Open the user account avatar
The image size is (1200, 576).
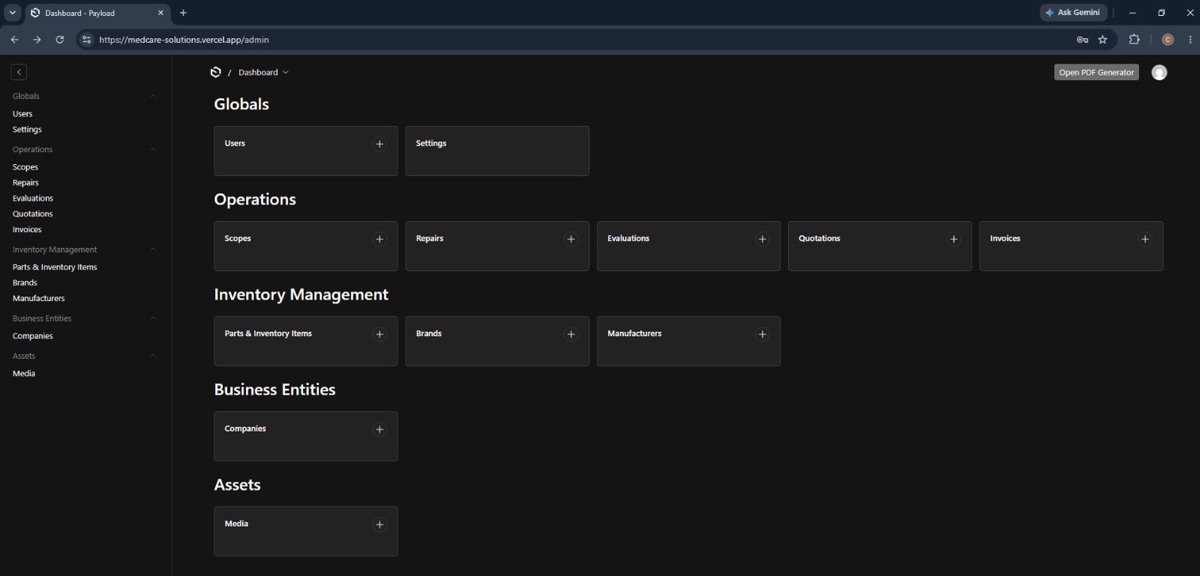point(1159,72)
